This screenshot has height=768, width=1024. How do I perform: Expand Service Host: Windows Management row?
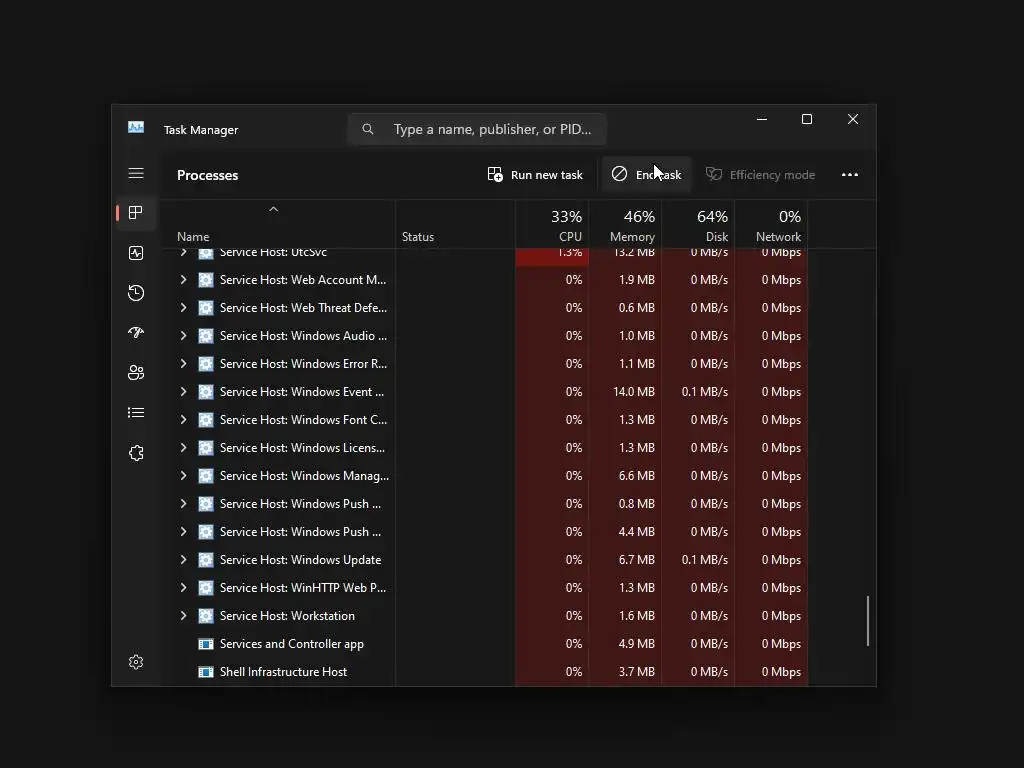pos(184,476)
